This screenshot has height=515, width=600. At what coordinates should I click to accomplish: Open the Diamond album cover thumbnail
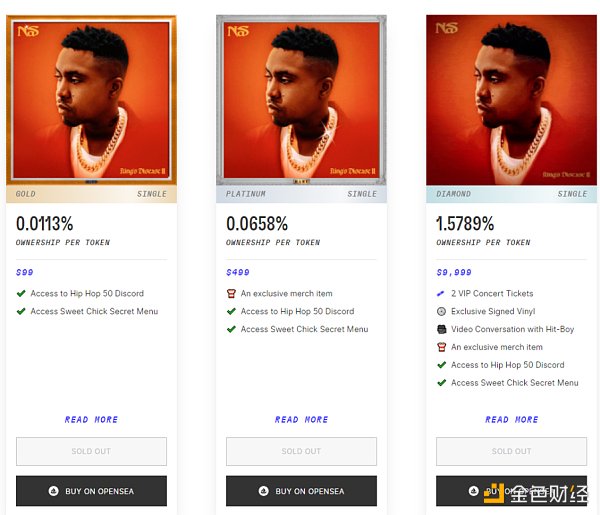(x=511, y=99)
